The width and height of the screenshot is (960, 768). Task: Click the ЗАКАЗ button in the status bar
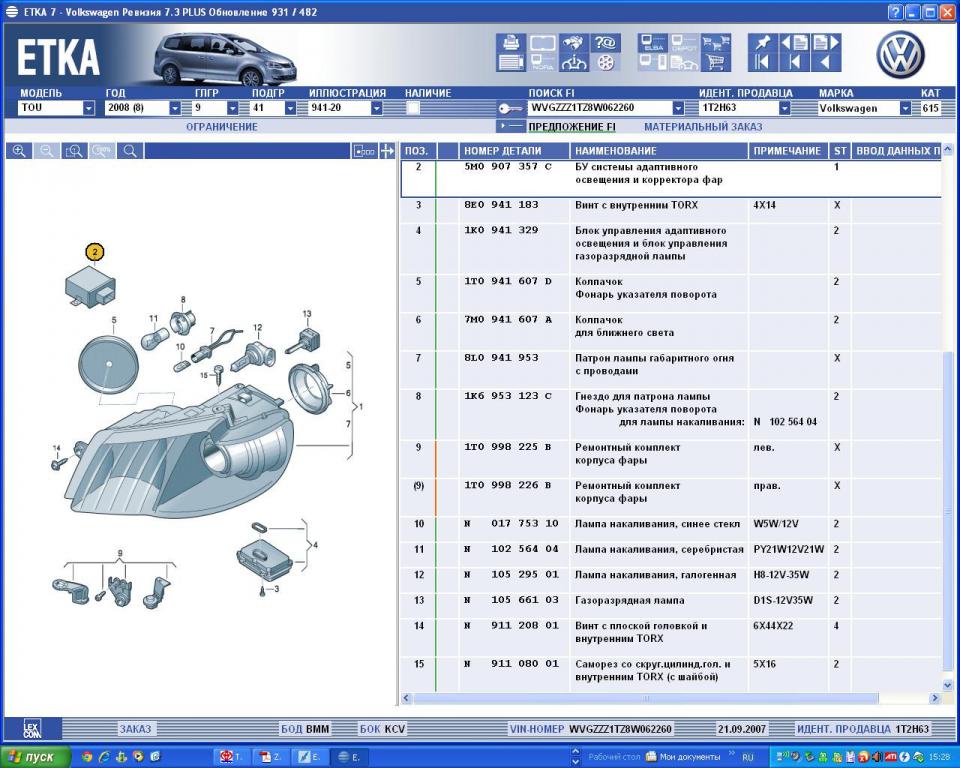click(x=135, y=729)
